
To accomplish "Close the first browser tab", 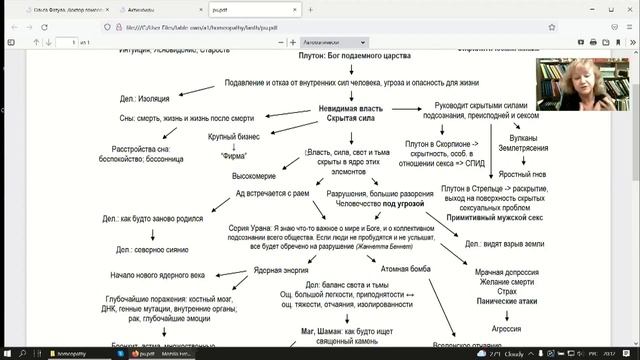I will pos(107,10).
